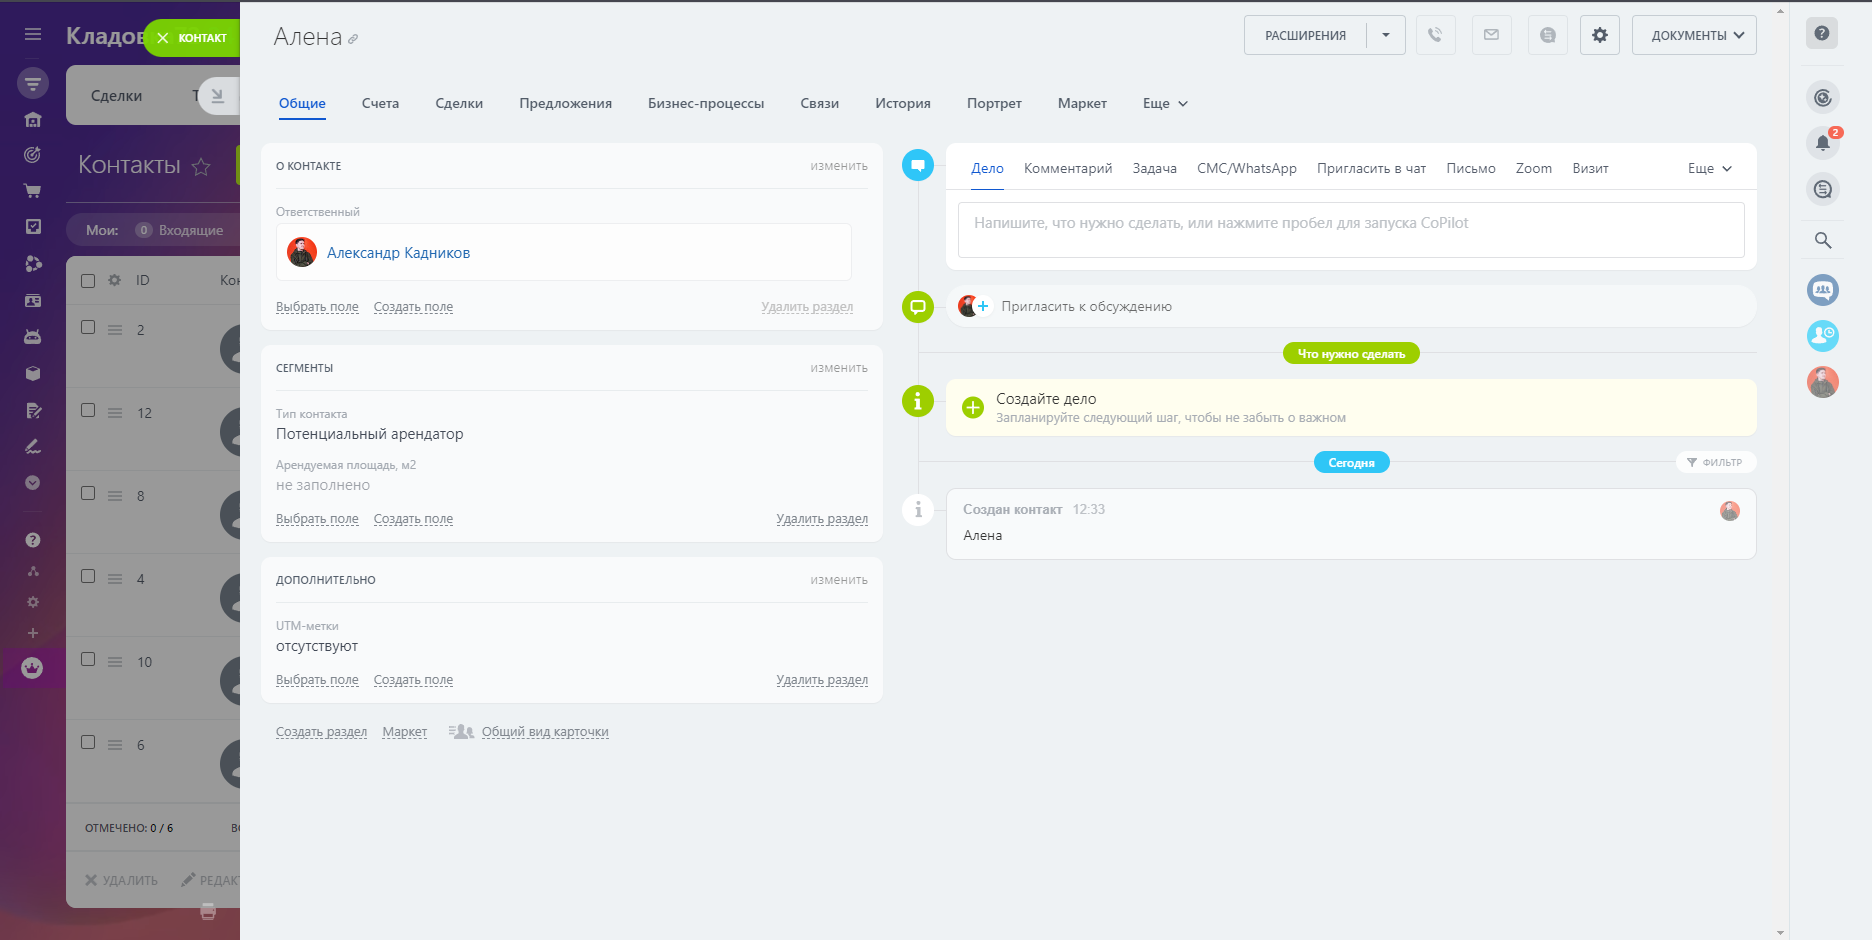The height and width of the screenshot is (940, 1872).
Task: Expand the Еще menu in timeline tabs
Action: [1709, 169]
